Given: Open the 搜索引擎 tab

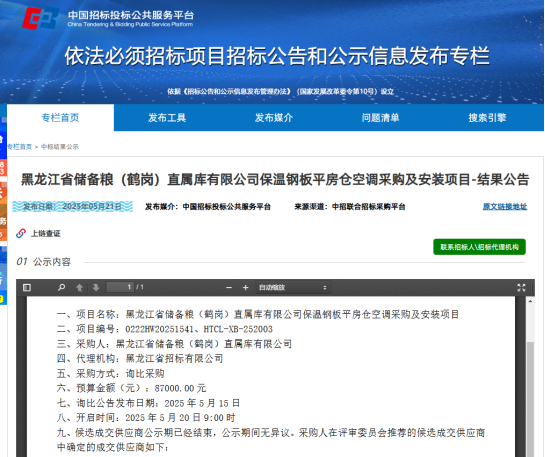Looking at the screenshot, I should click(487, 118).
